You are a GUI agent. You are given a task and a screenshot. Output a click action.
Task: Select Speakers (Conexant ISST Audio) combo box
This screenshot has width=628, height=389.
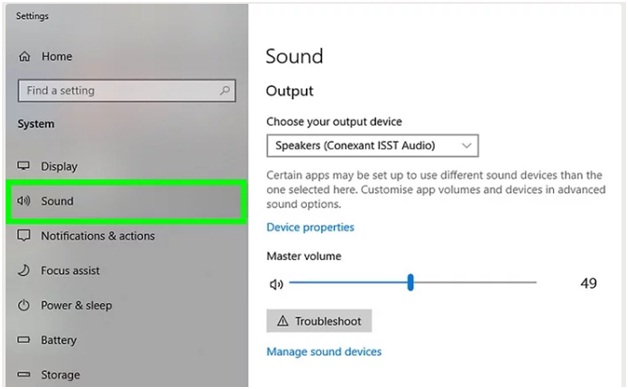[372, 145]
